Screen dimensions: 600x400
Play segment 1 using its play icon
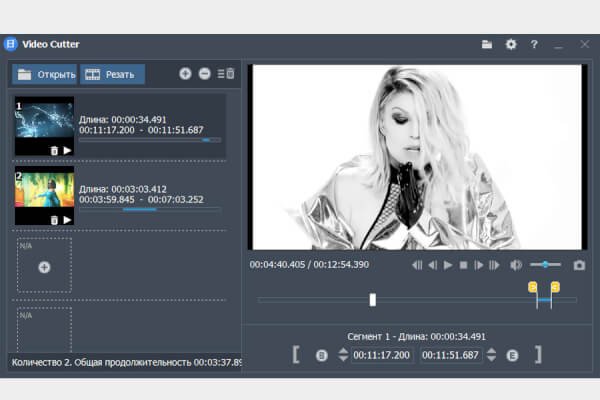(x=67, y=150)
